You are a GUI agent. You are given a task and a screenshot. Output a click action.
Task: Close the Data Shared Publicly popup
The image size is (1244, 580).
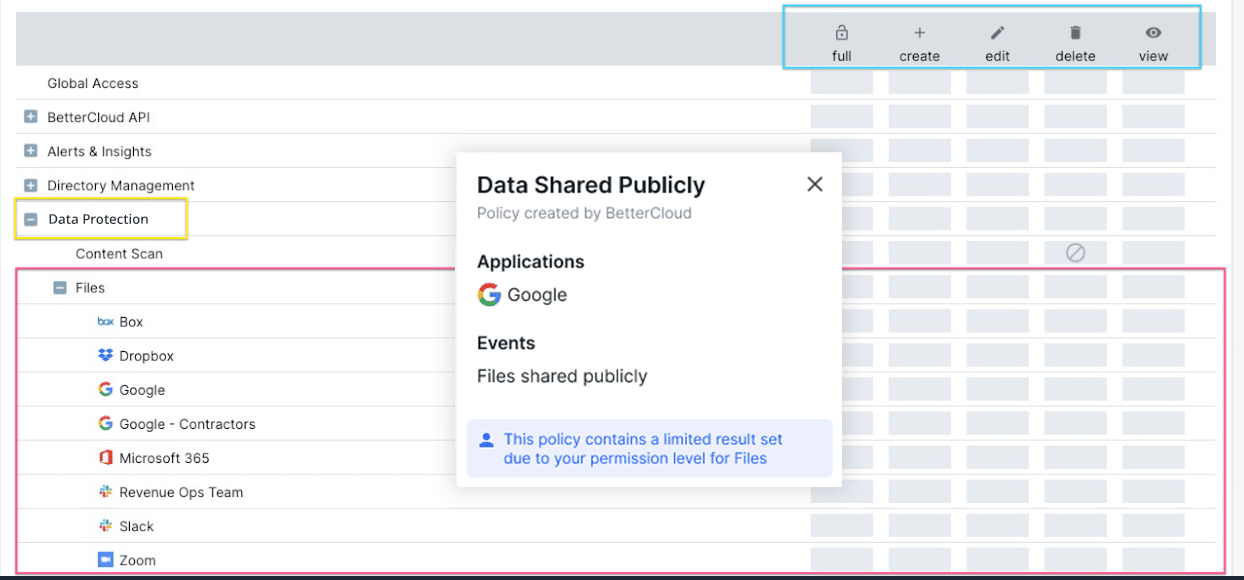[x=815, y=184]
